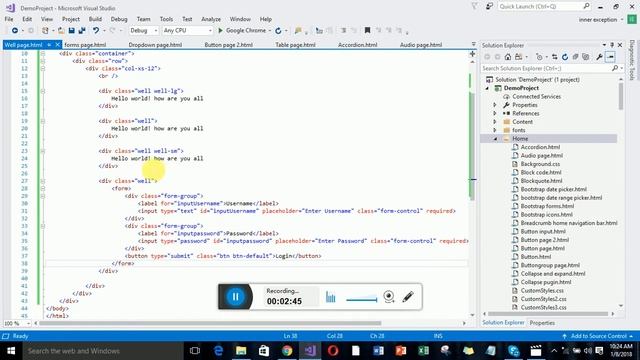Start debugging with Google Chrome
Image resolution: width=640 pixels, height=360 pixels.
pyautogui.click(x=242, y=31)
